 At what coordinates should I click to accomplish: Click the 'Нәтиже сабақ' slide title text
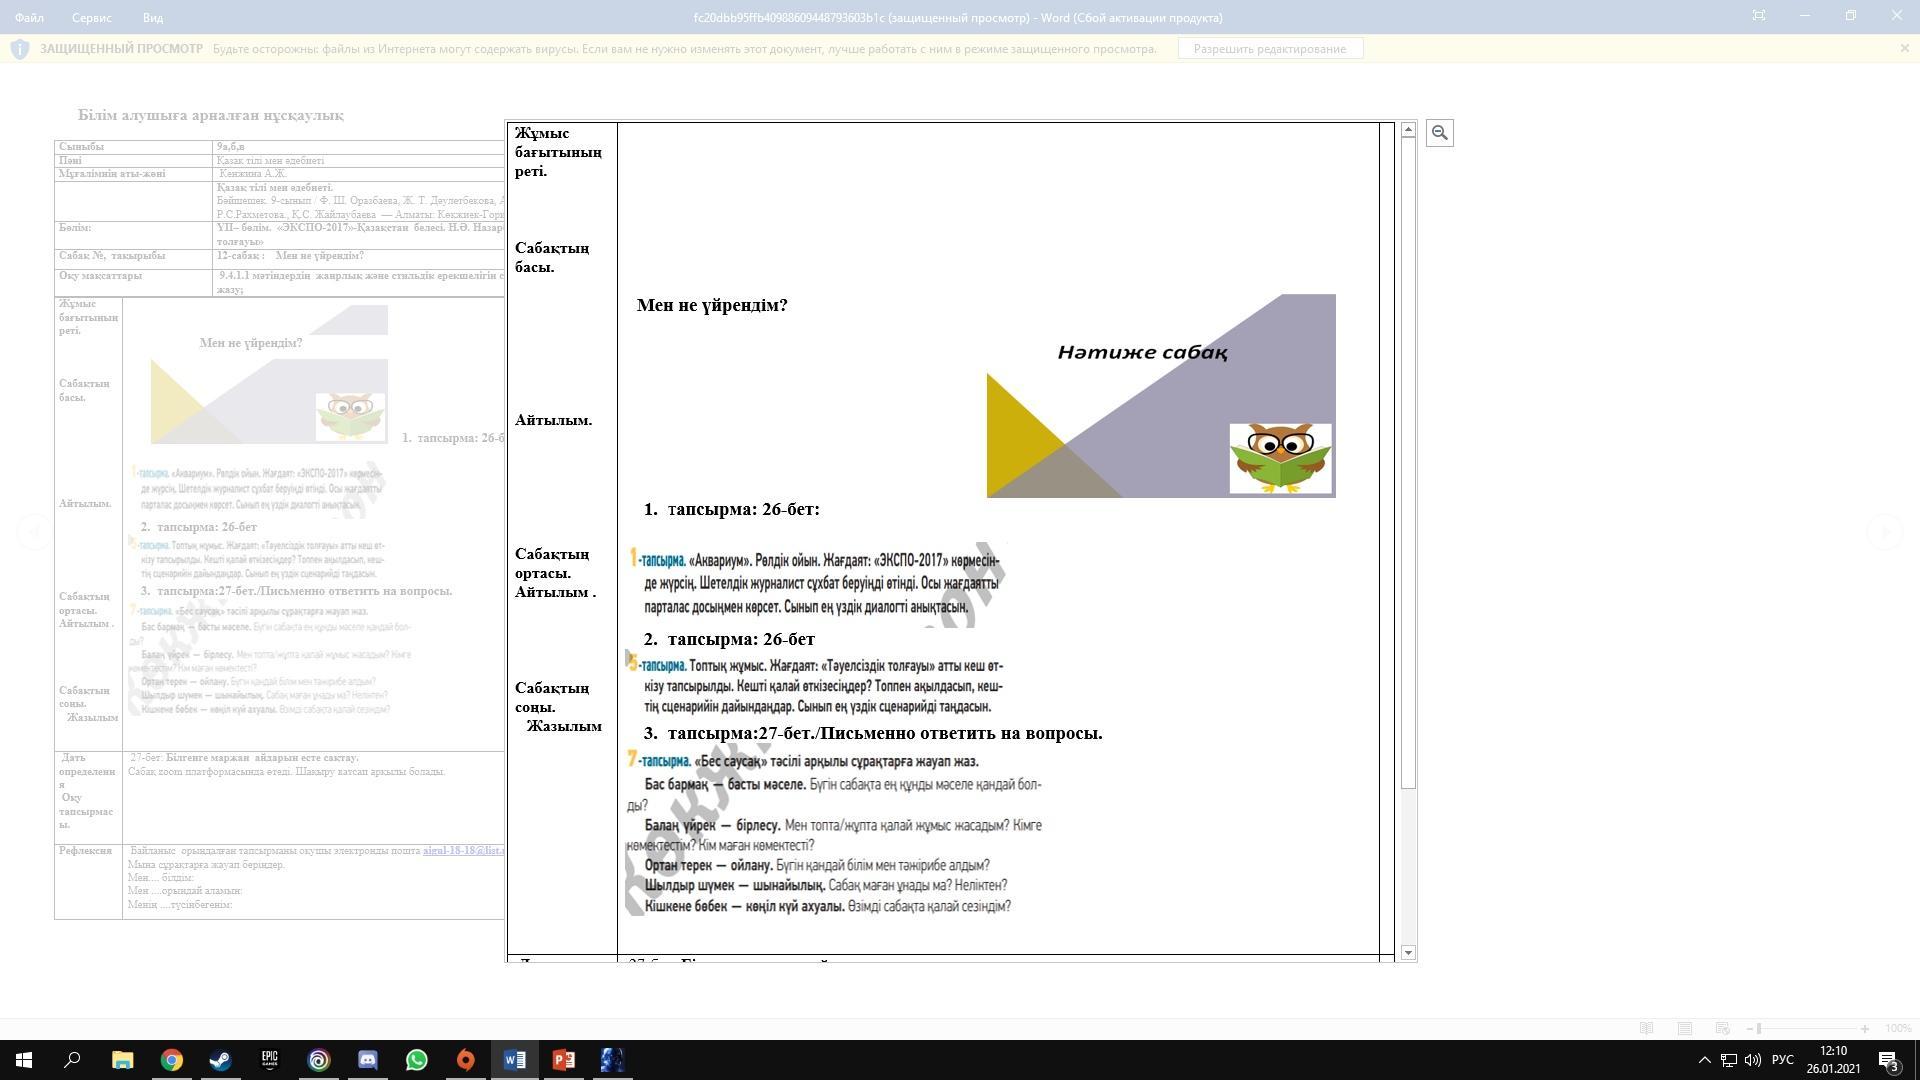[1142, 352]
